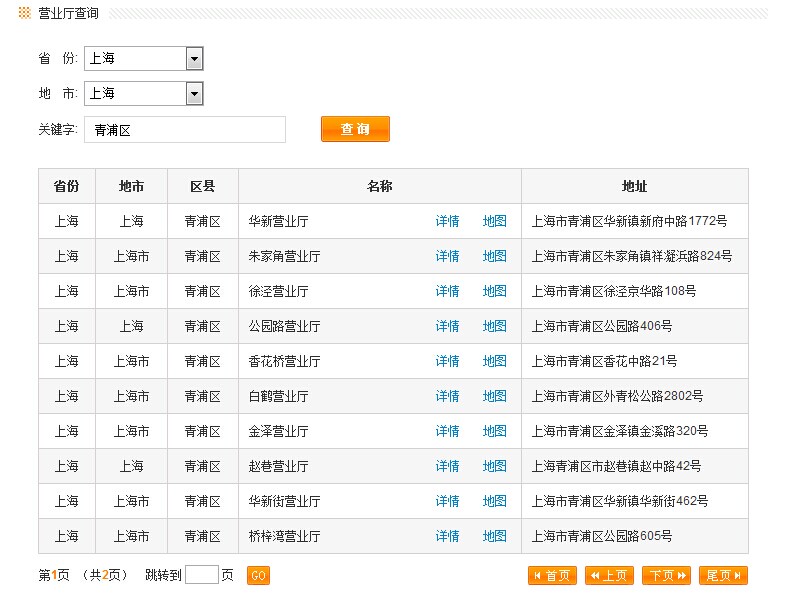Click the orange 查询 button
Screen dimensions: 785x600
[355, 129]
